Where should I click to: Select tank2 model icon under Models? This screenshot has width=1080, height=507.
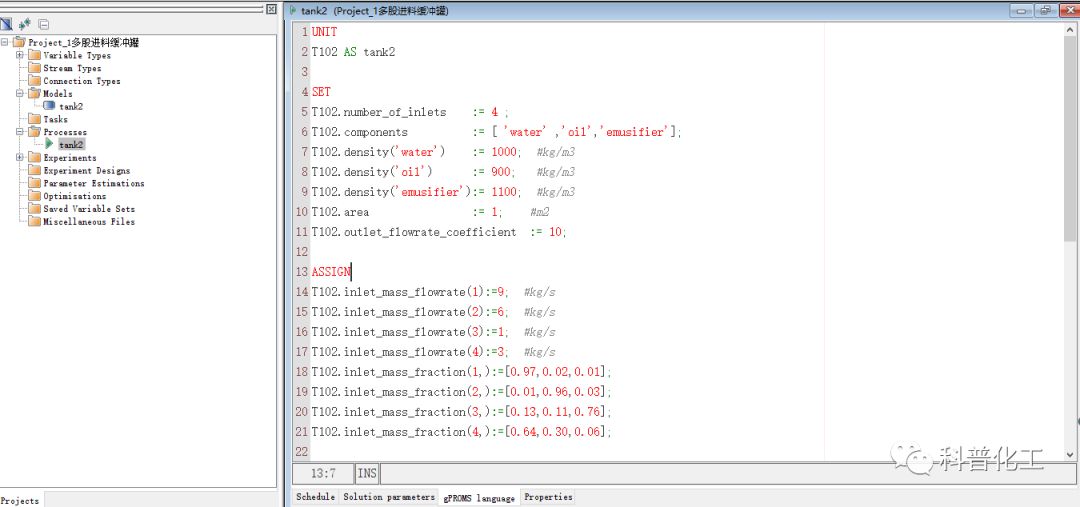coord(50,106)
